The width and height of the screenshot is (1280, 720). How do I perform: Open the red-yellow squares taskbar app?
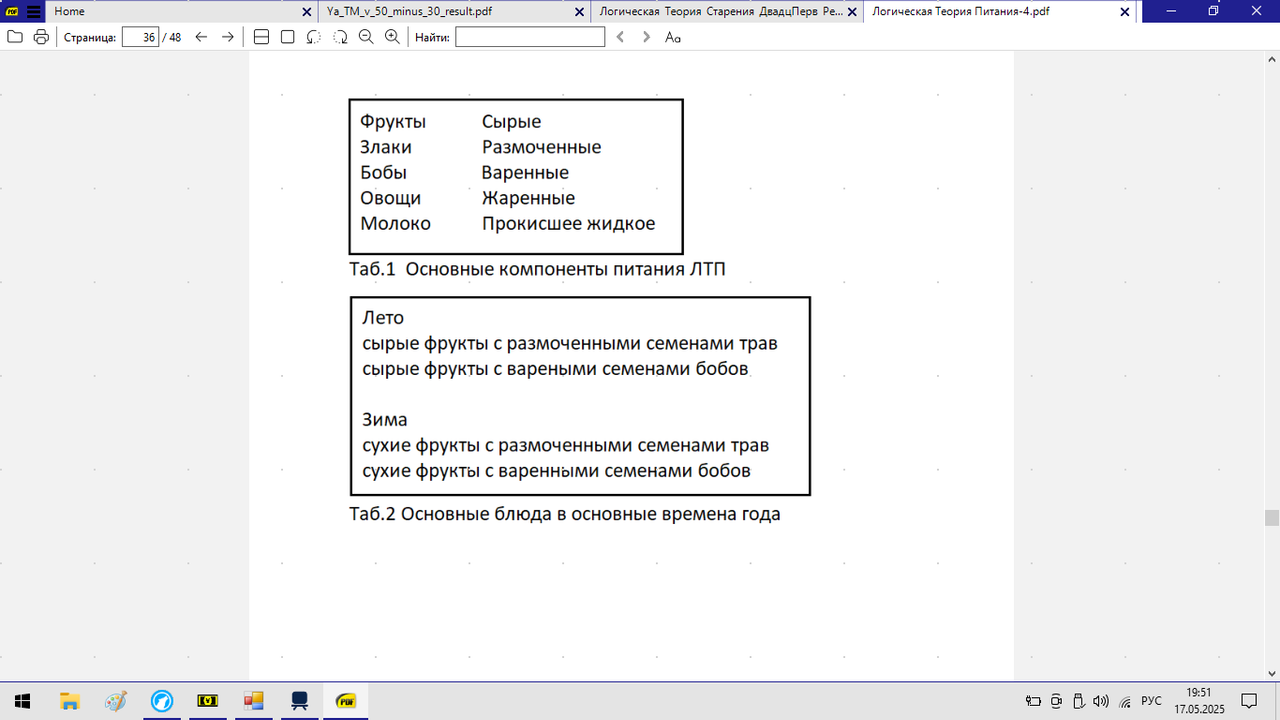[253, 701]
